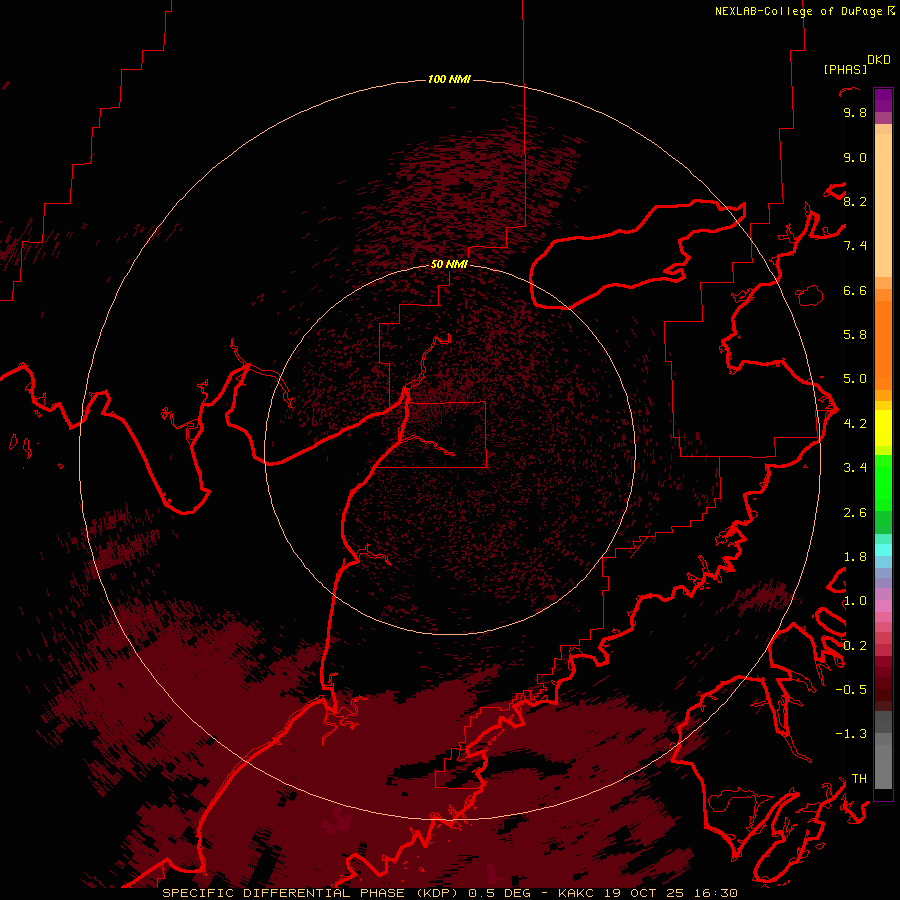Click the 1.0 scale value
Image resolution: width=900 pixels, height=900 pixels.
(855, 601)
